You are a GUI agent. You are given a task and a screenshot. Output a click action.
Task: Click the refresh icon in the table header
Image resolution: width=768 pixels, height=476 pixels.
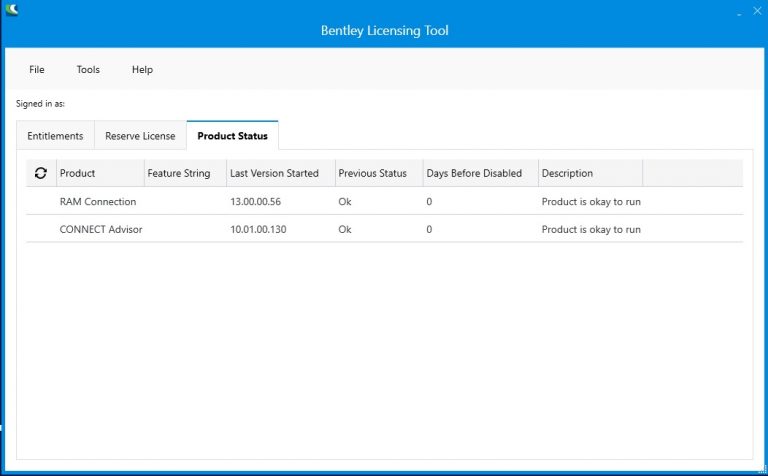coord(41,173)
